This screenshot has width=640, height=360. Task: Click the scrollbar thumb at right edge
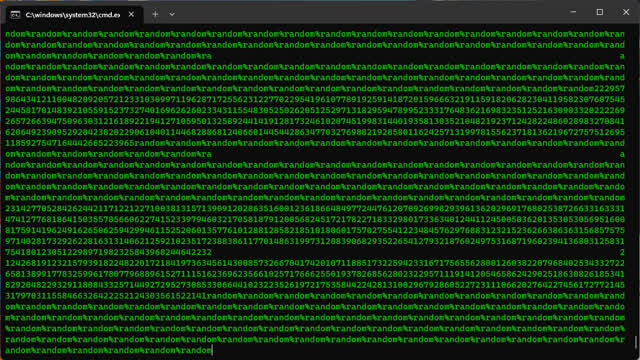(x=635, y=341)
